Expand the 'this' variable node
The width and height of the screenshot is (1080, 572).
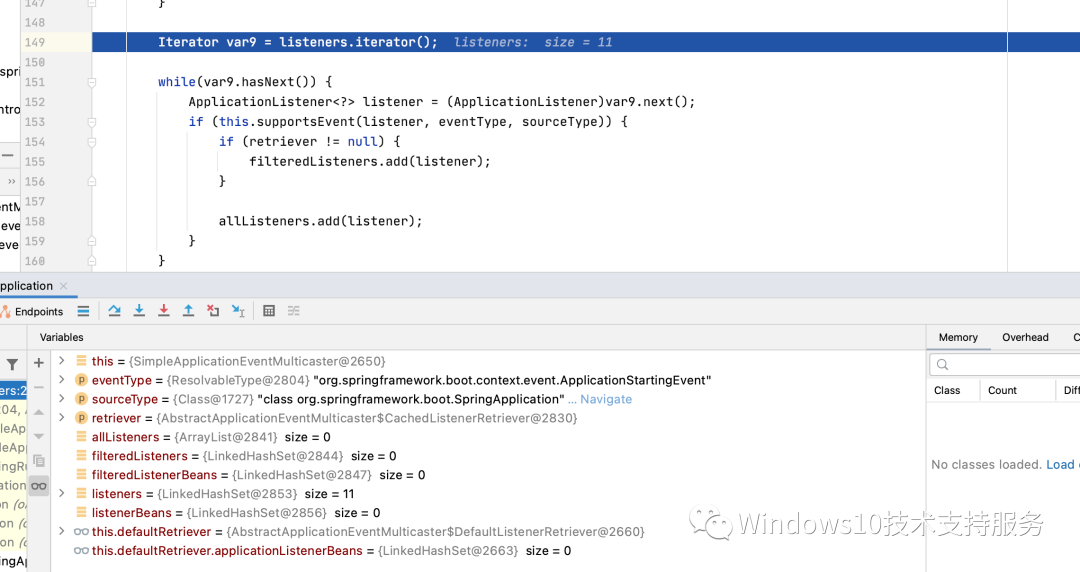pos(61,360)
